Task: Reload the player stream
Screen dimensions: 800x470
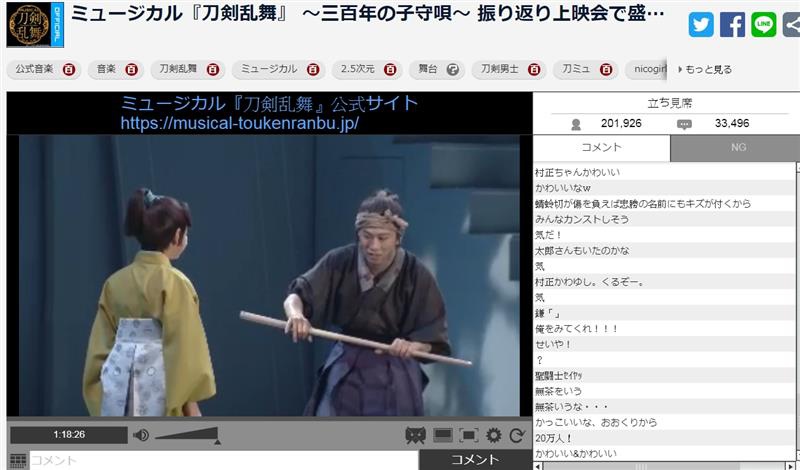Action: click(517, 435)
